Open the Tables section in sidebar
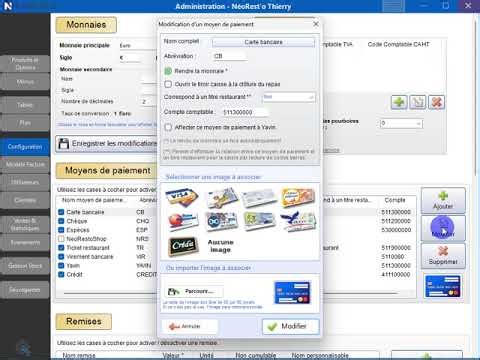The height and width of the screenshot is (360, 480). coord(25,105)
